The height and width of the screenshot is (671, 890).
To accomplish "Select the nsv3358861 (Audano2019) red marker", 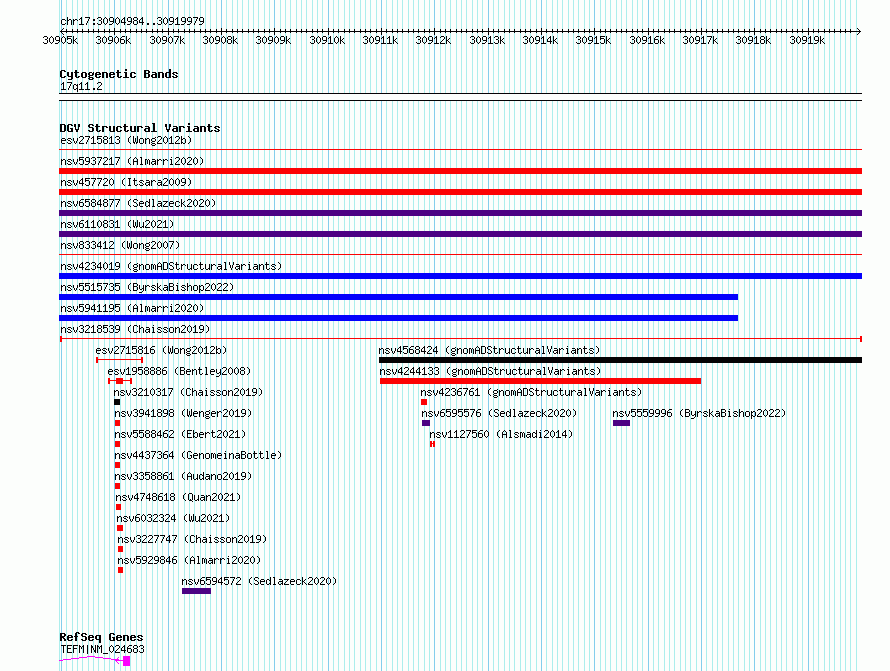I will [x=117, y=486].
